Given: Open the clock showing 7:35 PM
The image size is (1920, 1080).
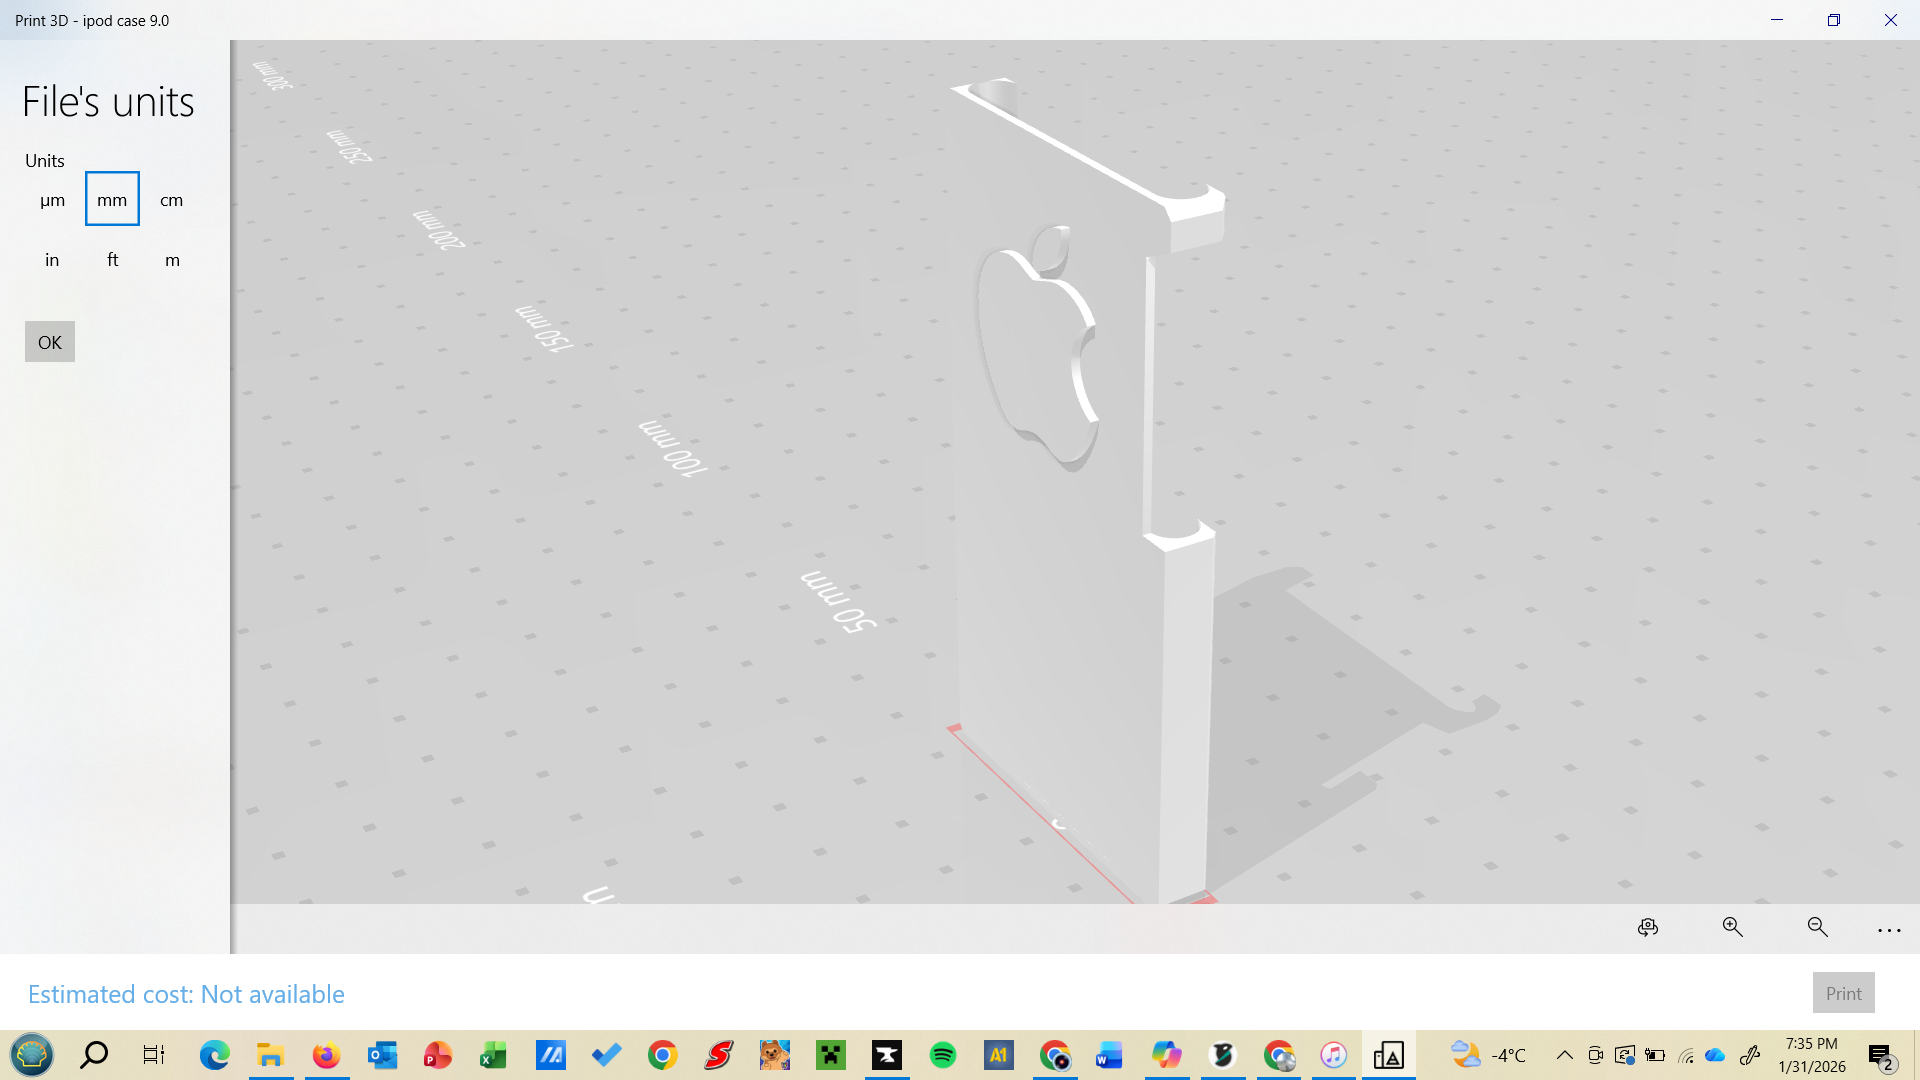Looking at the screenshot, I should coord(1812,1055).
